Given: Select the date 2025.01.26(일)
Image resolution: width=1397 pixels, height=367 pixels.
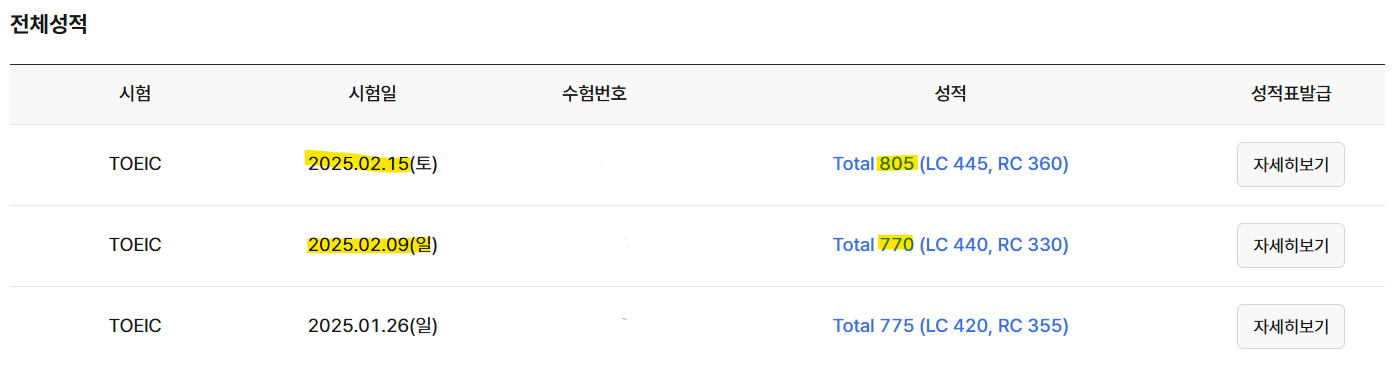Looking at the screenshot, I should (x=373, y=326).
